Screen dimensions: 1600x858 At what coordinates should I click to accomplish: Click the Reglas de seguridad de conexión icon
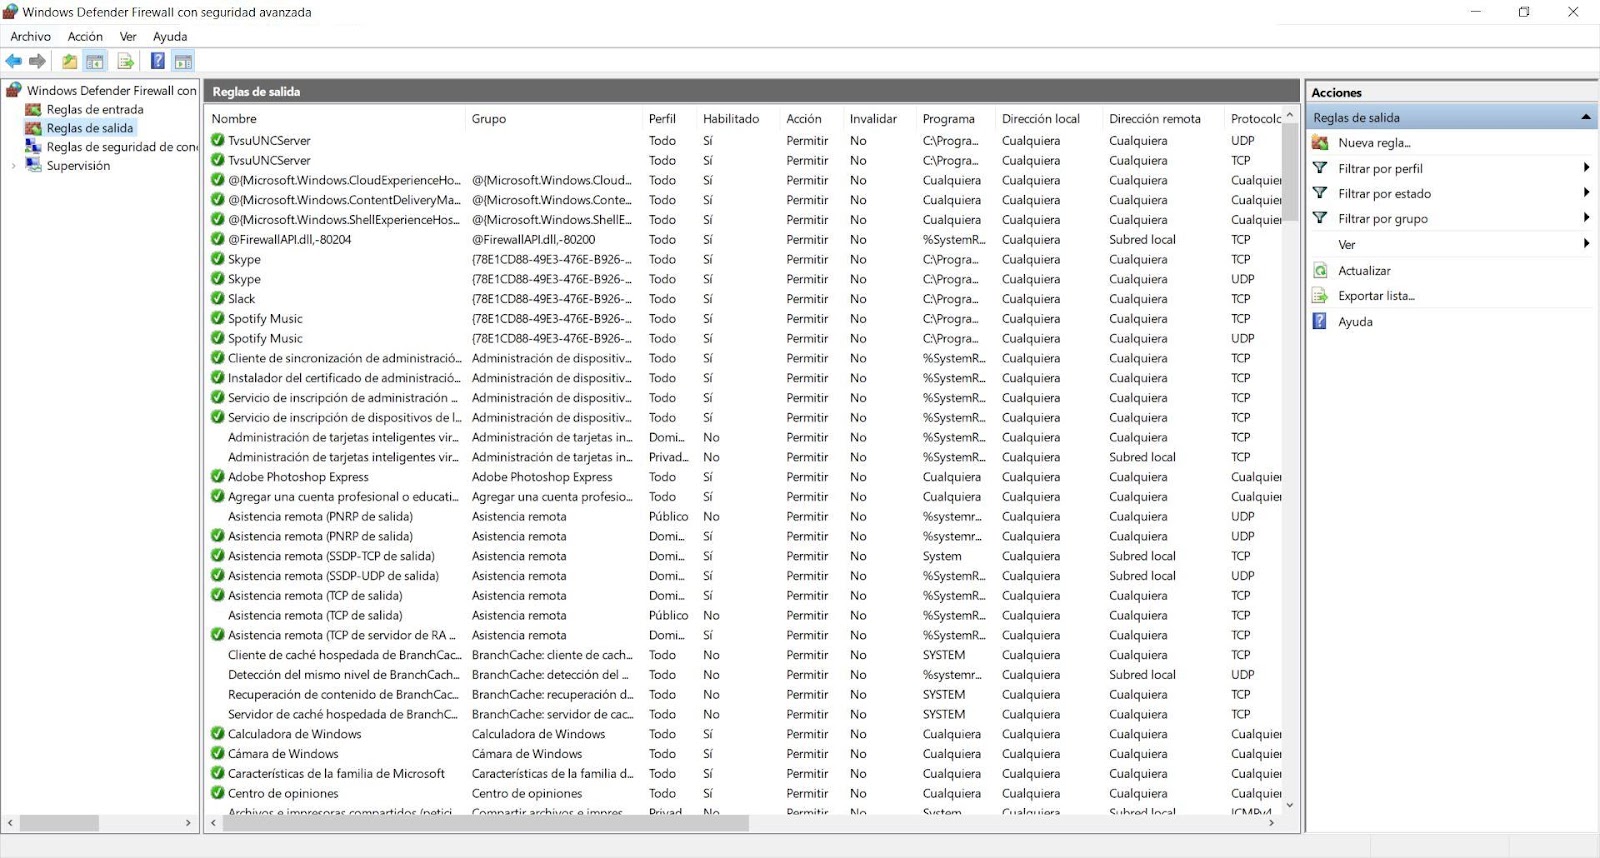[x=33, y=147]
